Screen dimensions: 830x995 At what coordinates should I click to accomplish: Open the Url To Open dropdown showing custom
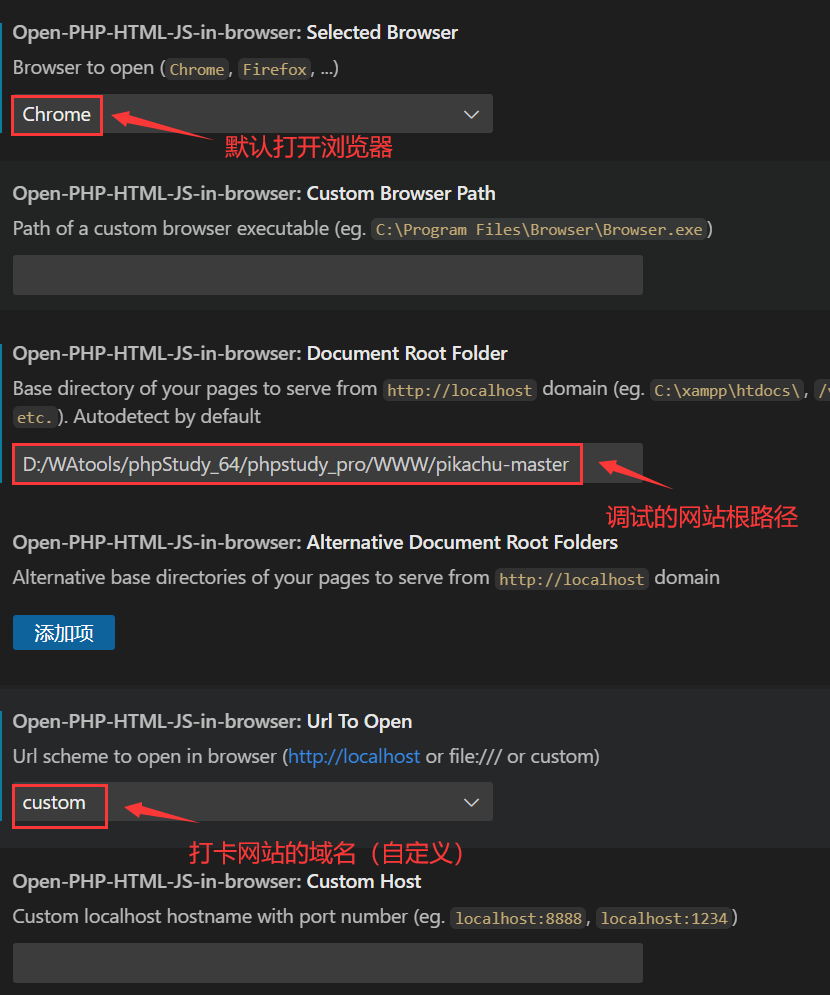[253, 803]
